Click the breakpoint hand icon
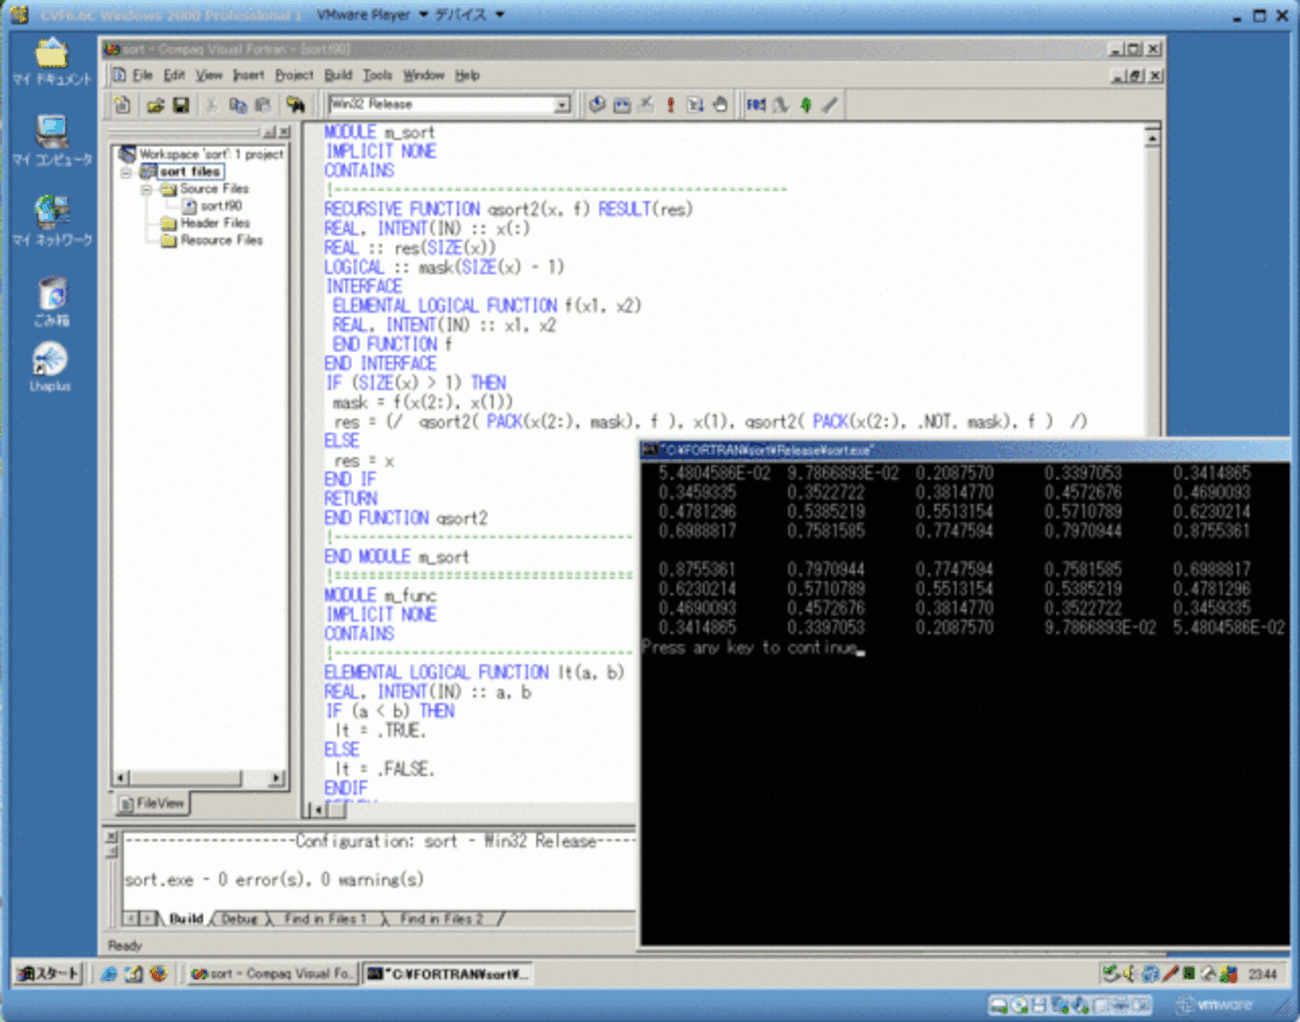 click(x=720, y=104)
